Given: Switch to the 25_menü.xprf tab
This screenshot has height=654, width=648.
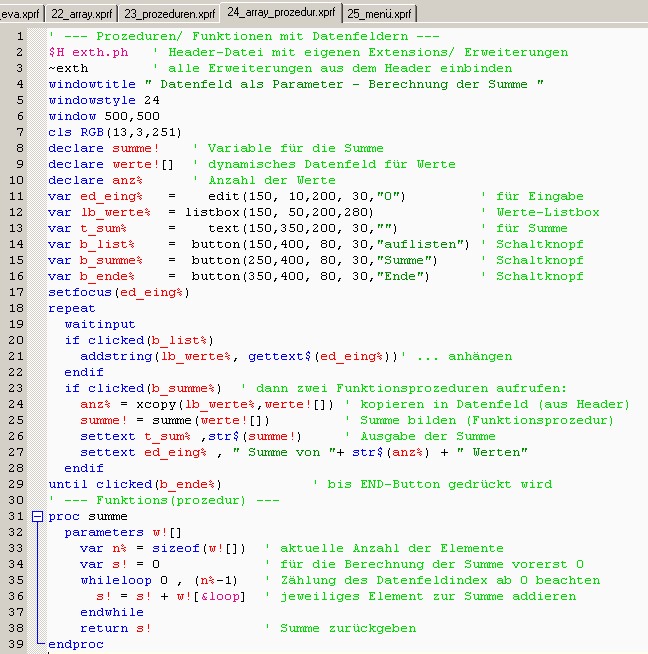Looking at the screenshot, I should pyautogui.click(x=380, y=13).
